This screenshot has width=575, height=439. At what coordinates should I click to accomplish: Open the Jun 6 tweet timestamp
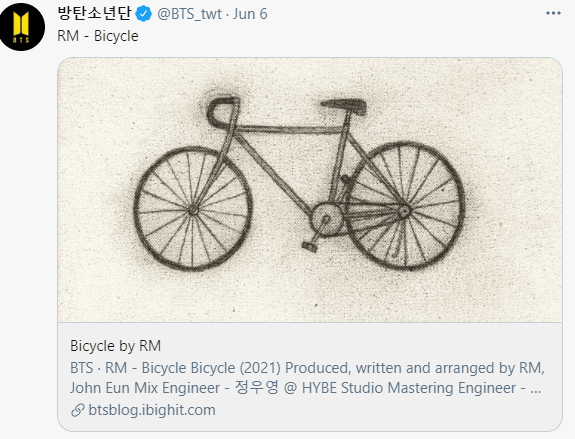(250, 14)
